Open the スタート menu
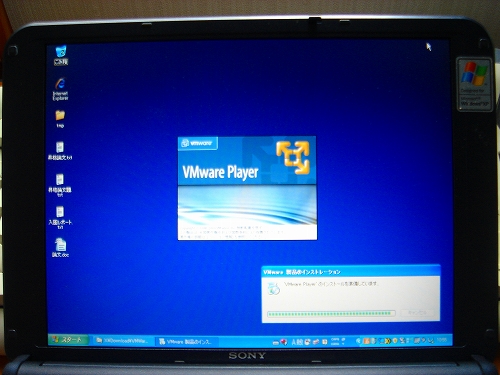 coord(69,340)
